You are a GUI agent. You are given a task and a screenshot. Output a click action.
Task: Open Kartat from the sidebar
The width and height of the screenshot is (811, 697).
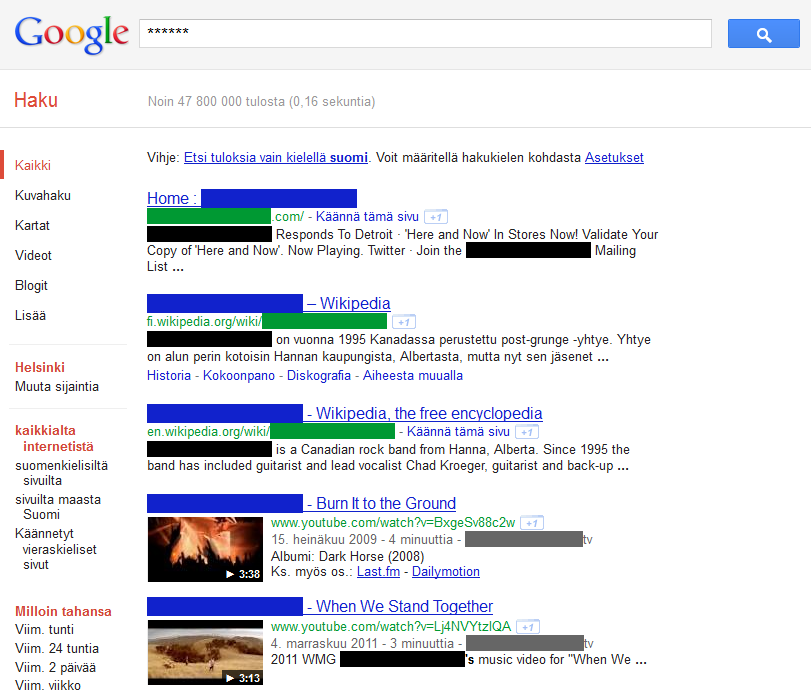tap(32, 226)
